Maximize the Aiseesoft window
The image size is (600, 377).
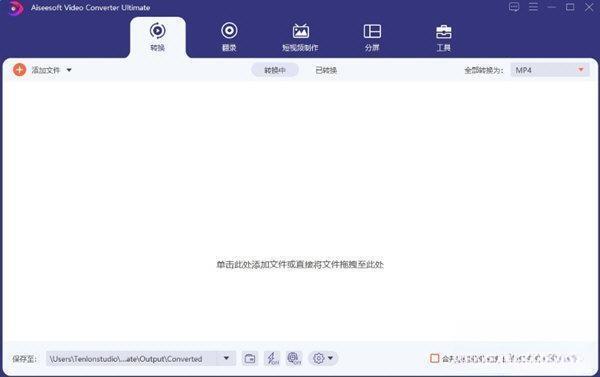point(570,7)
